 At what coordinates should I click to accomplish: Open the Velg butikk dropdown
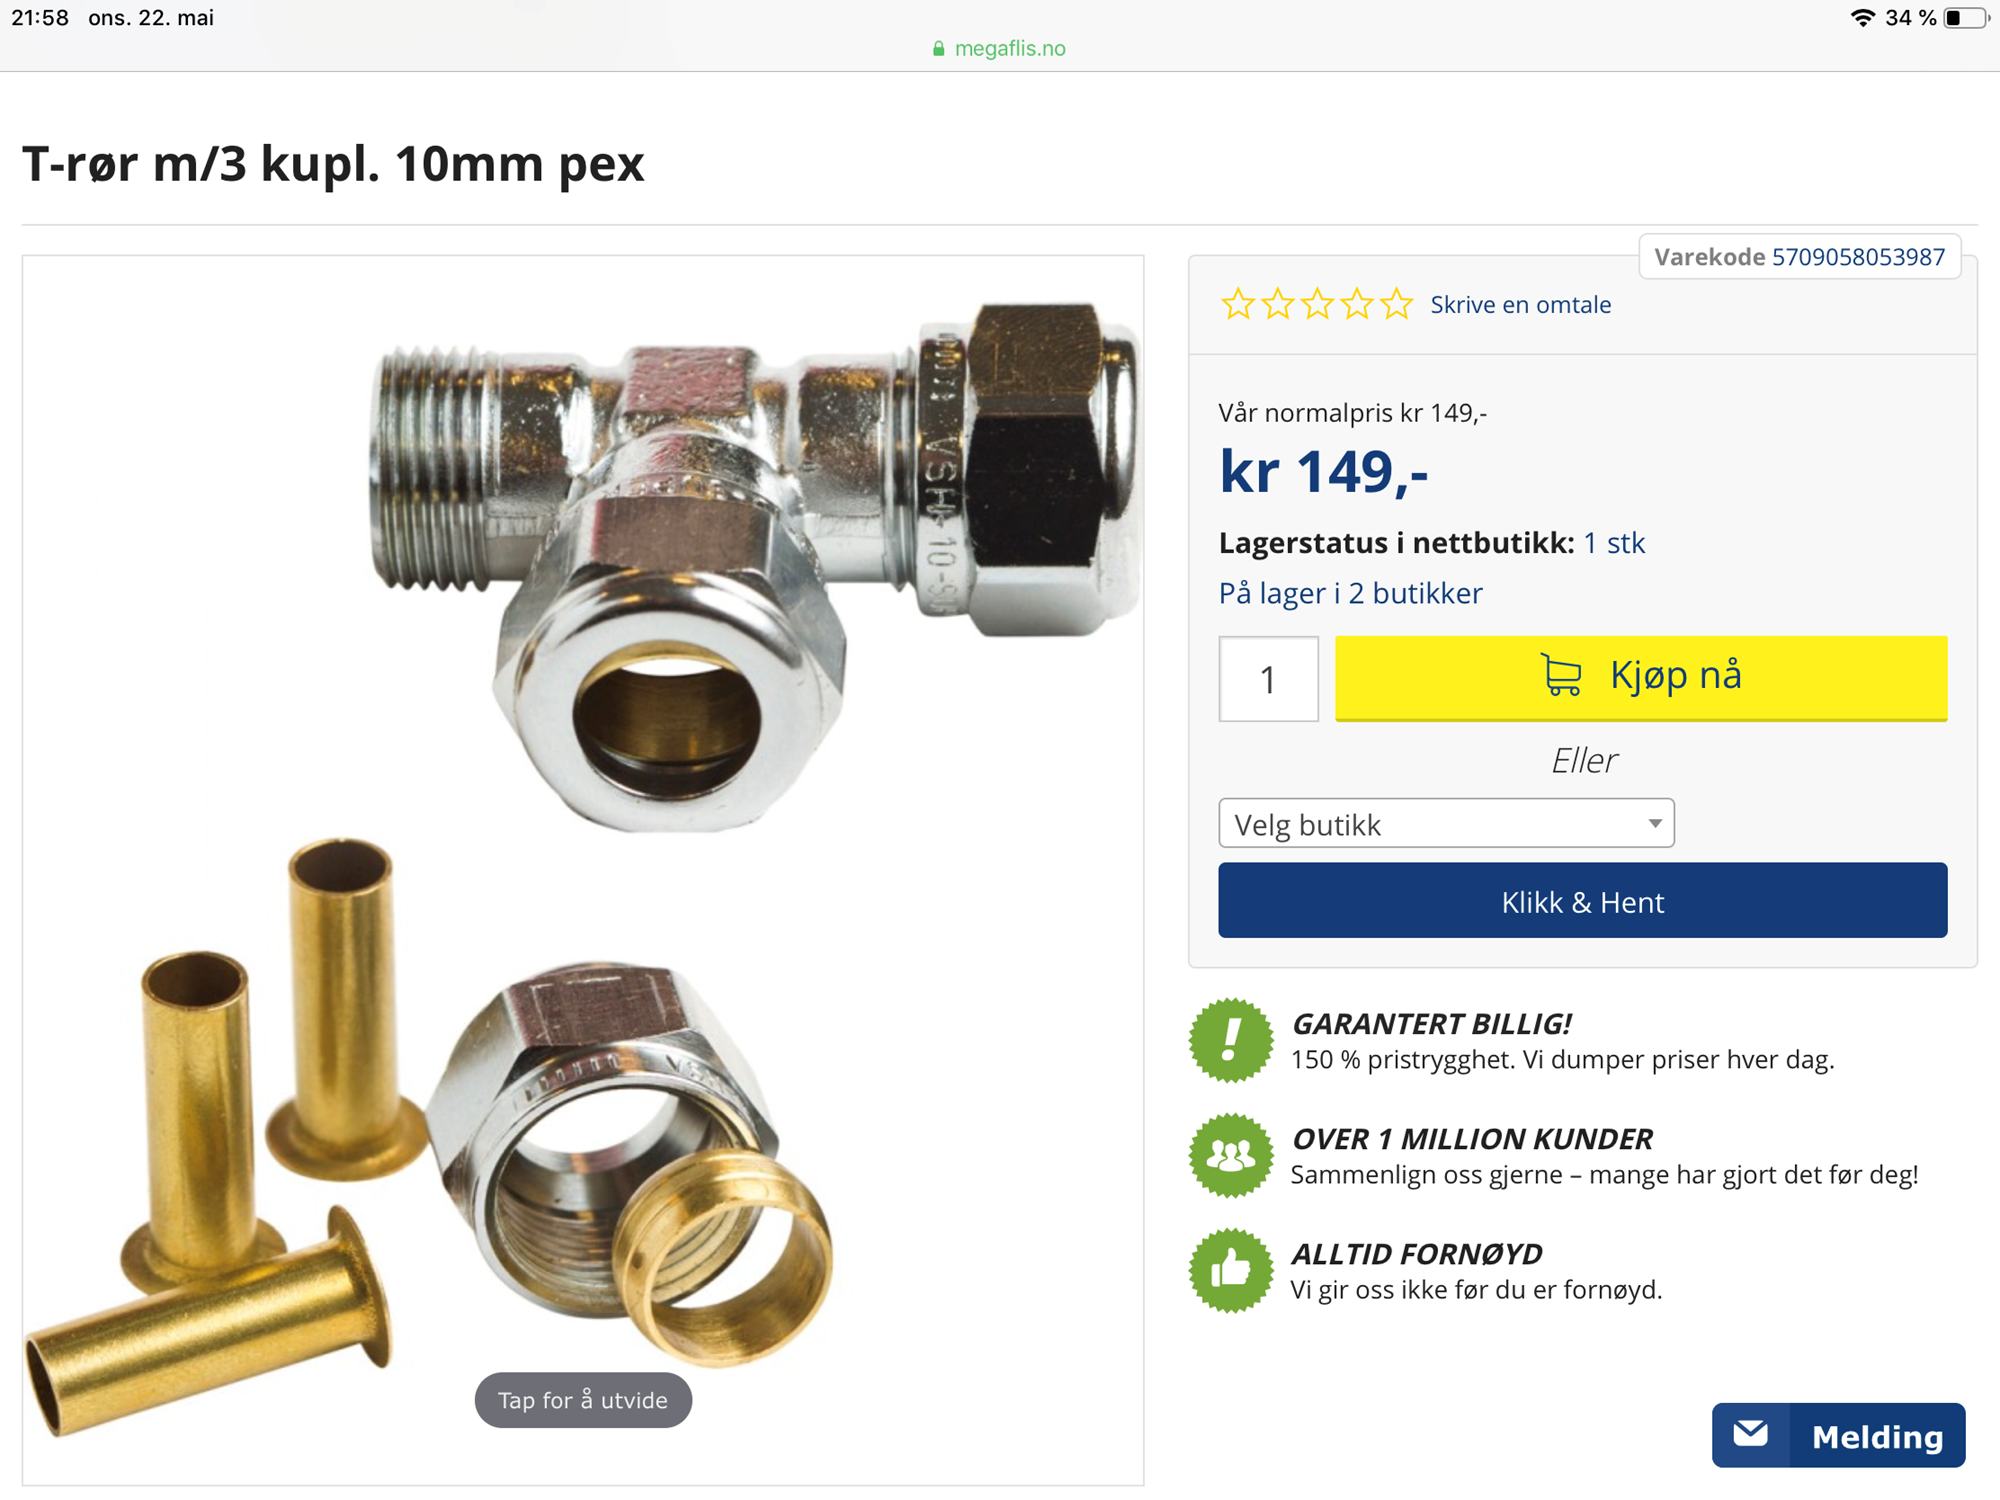[1446, 823]
